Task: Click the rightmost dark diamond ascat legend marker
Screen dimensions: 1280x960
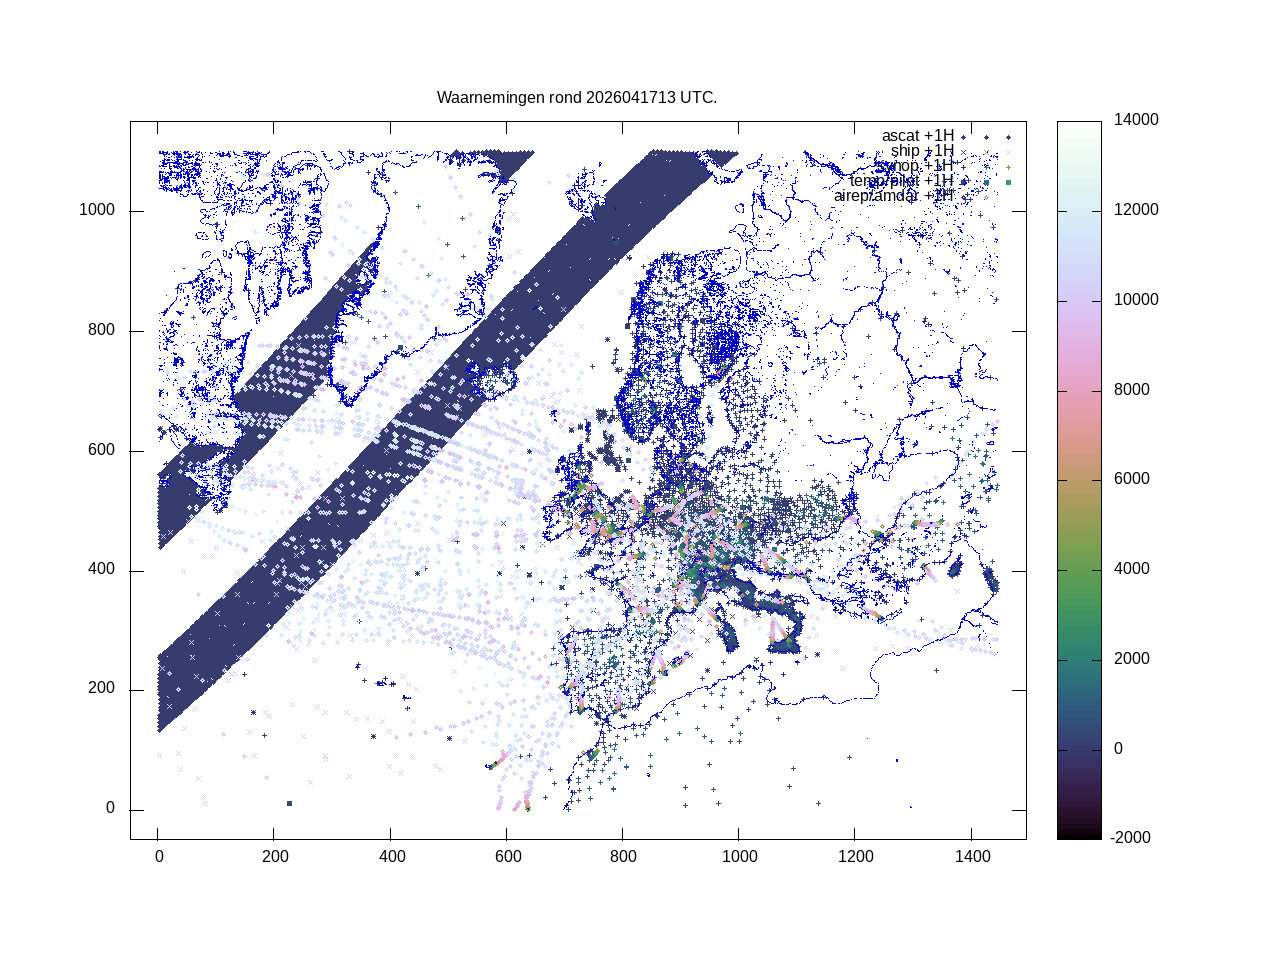Action: [1008, 137]
